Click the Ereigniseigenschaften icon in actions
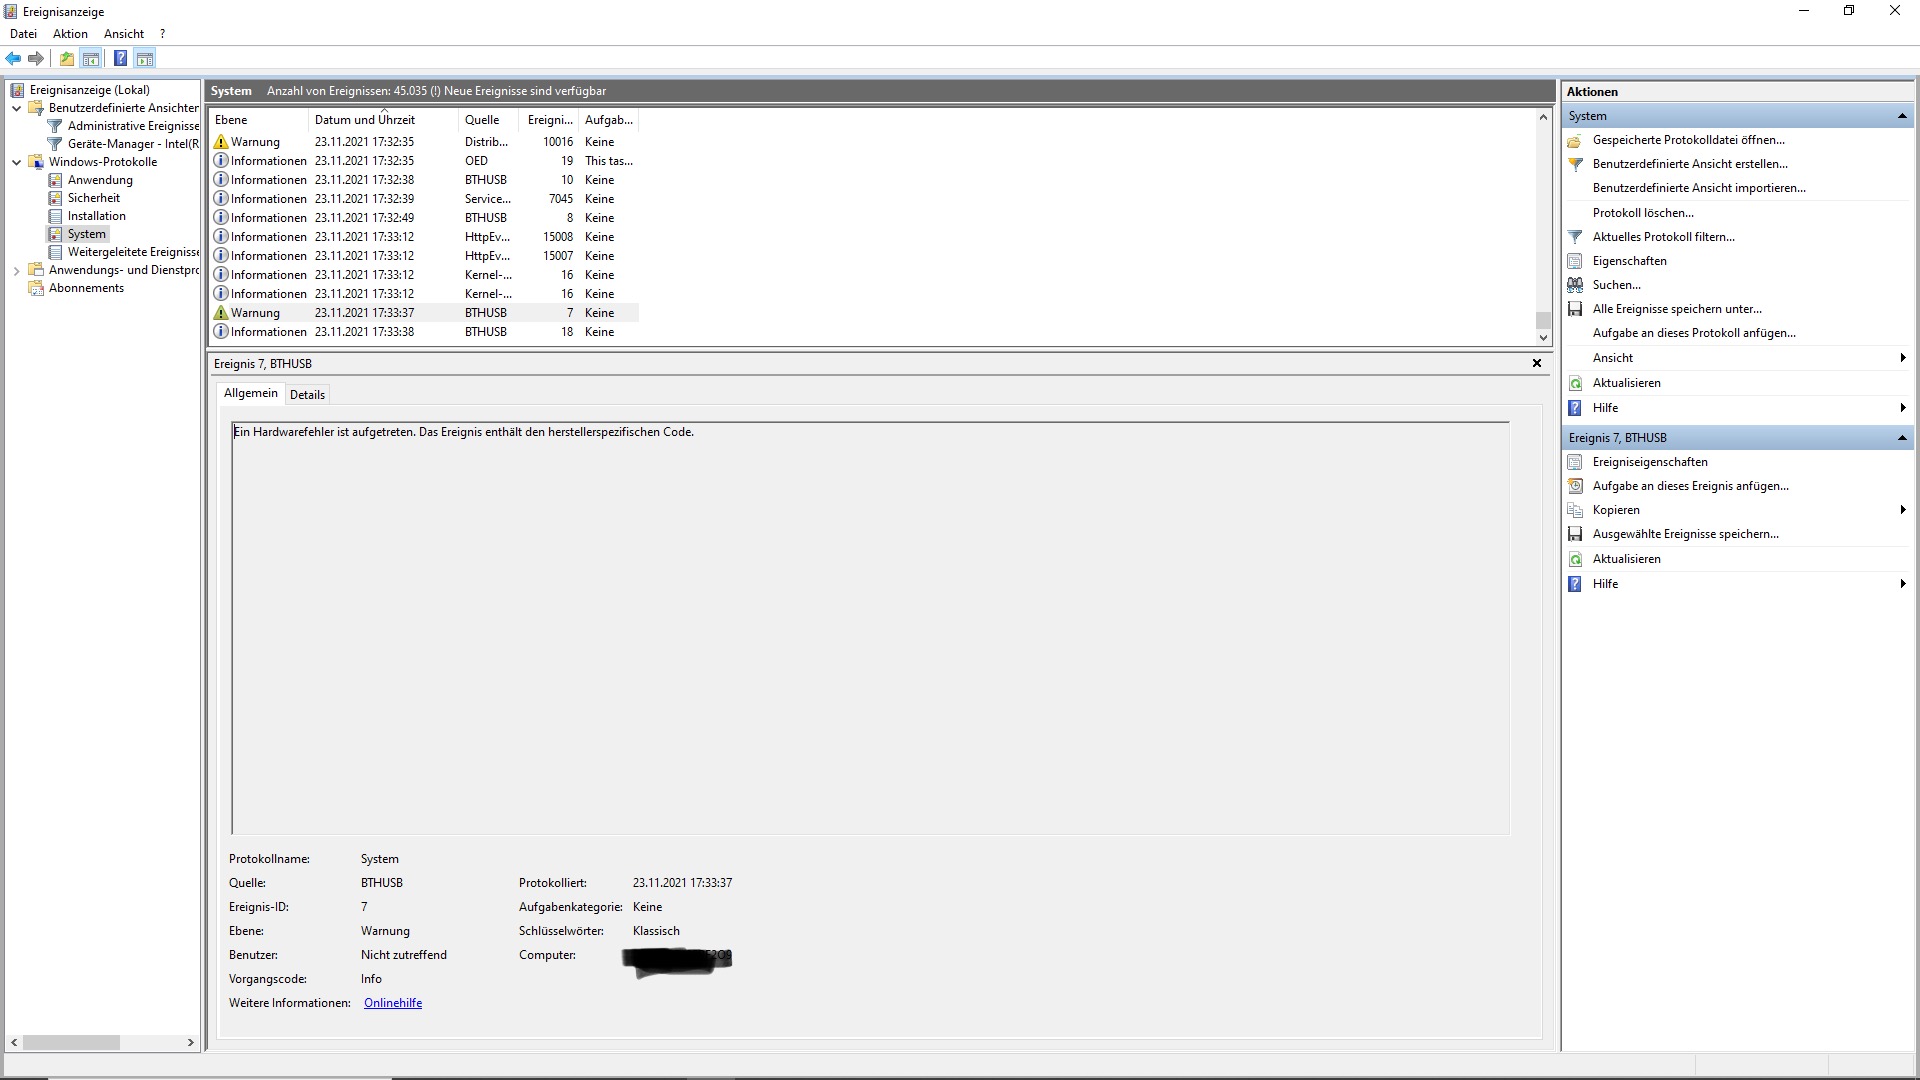Image resolution: width=1920 pixels, height=1080 pixels. [1575, 462]
